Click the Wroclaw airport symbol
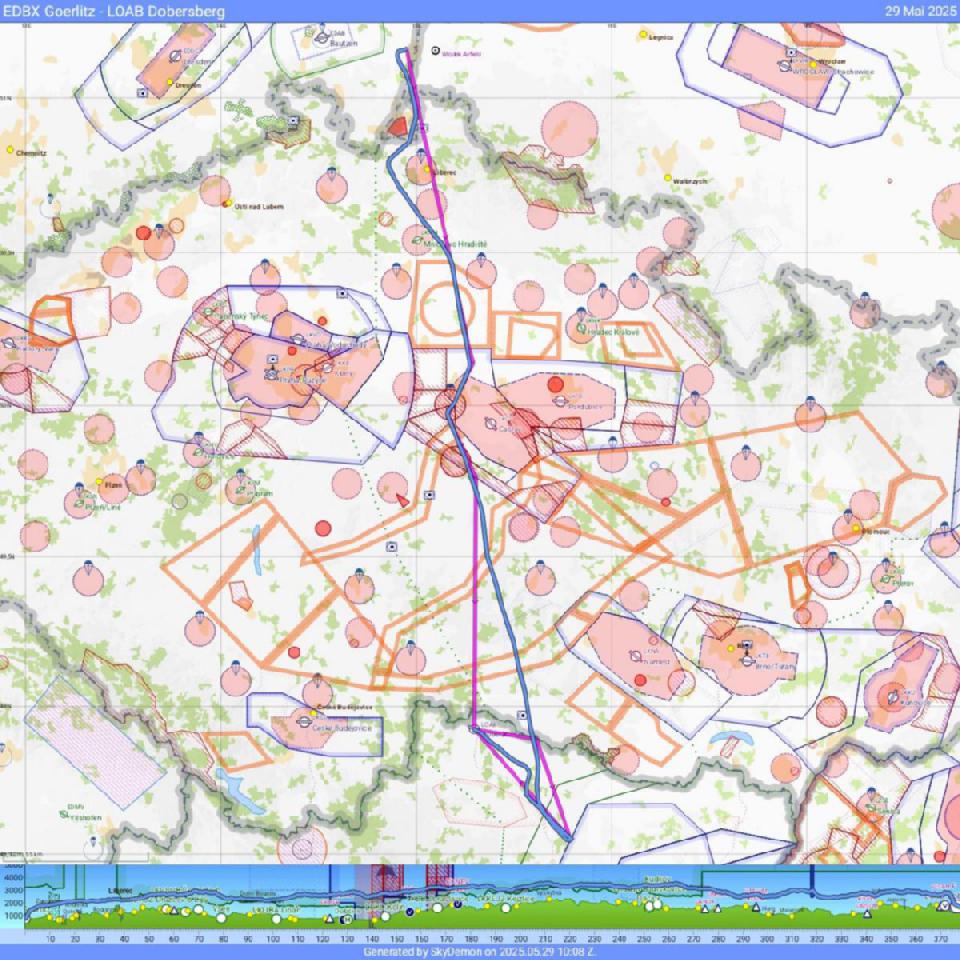Image resolution: width=960 pixels, height=960 pixels. (x=784, y=67)
